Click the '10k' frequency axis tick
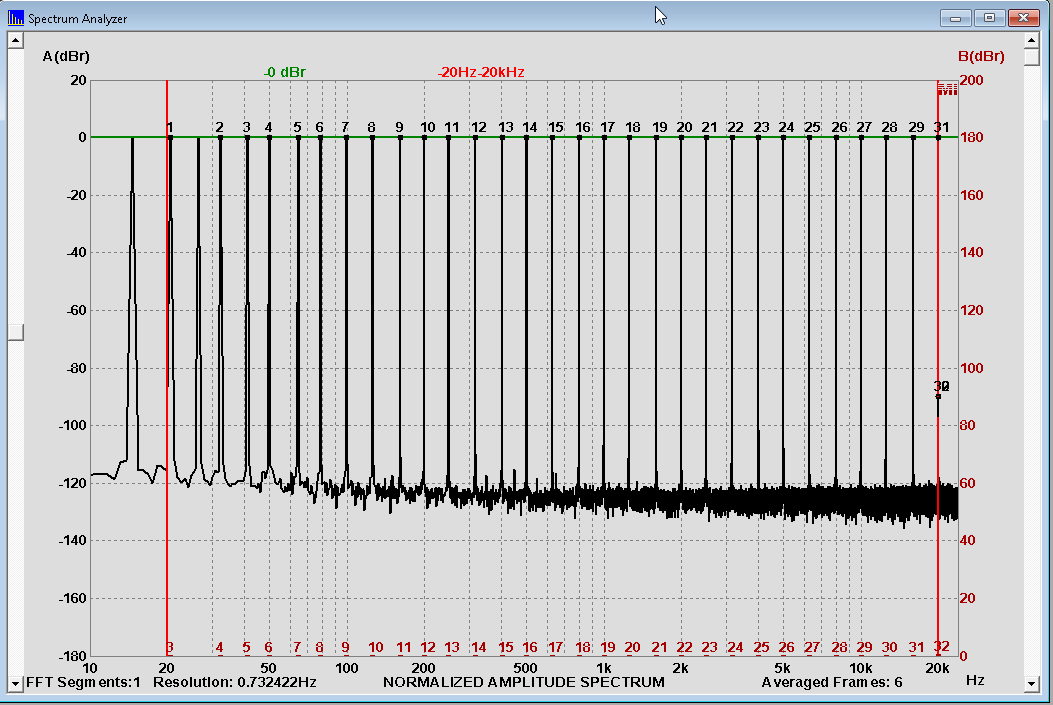The width and height of the screenshot is (1053, 705). [860, 668]
